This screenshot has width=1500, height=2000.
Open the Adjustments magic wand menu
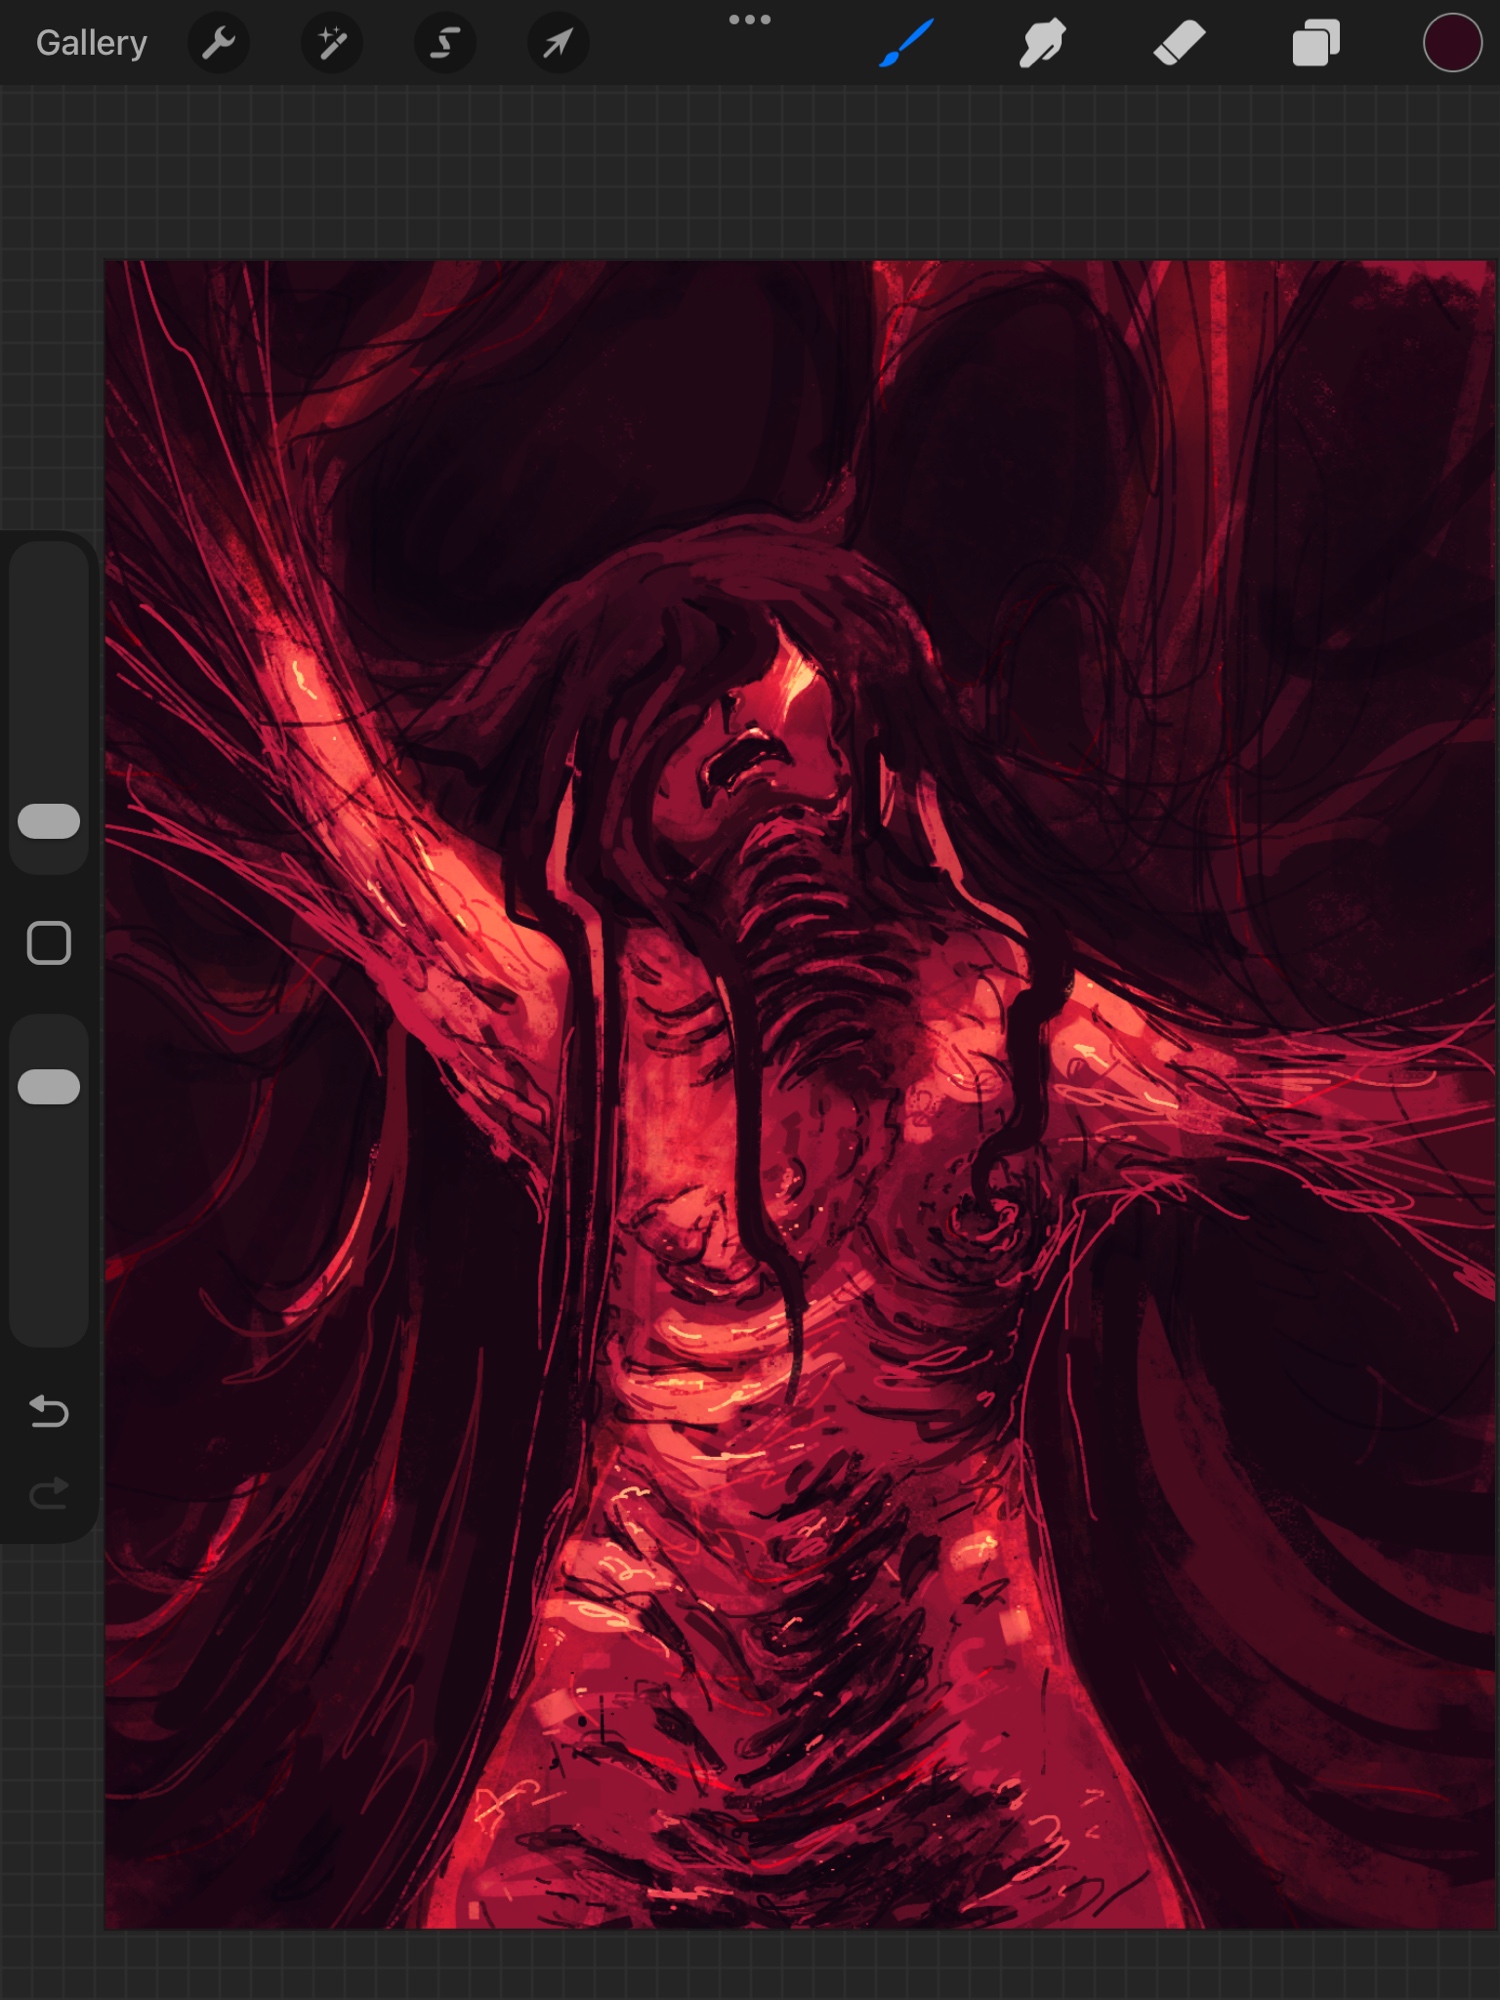pos(331,43)
